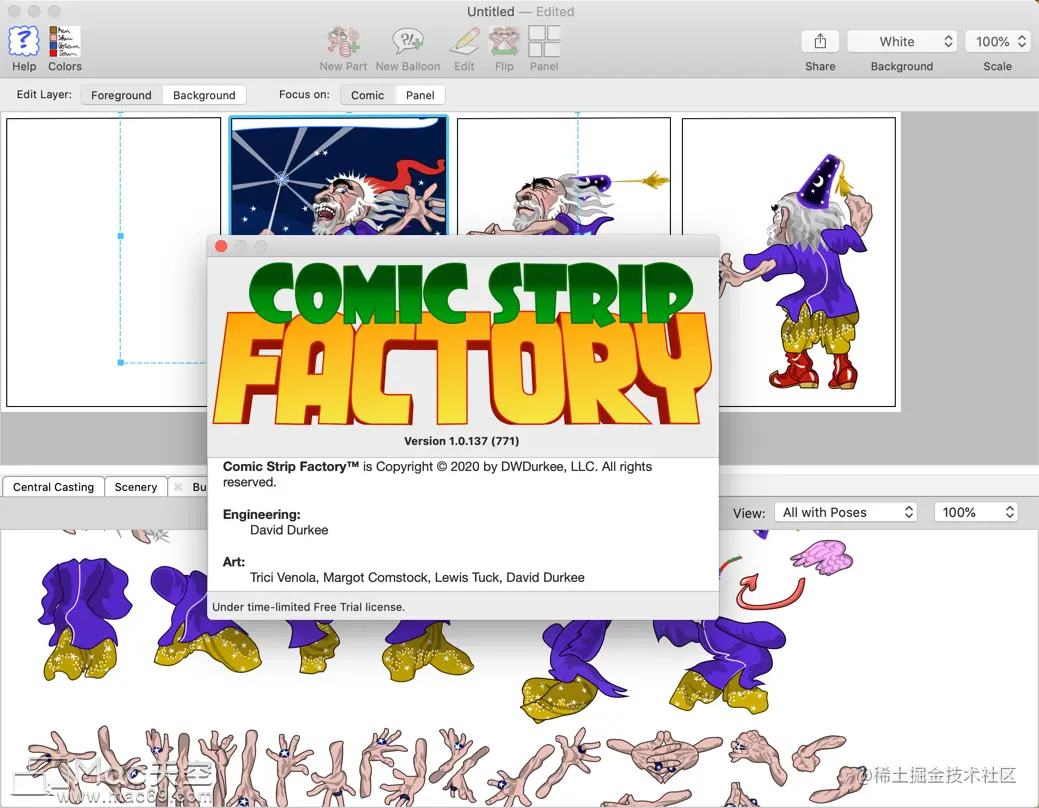
Task: Pick the red devil tail part
Action: (x=771, y=591)
